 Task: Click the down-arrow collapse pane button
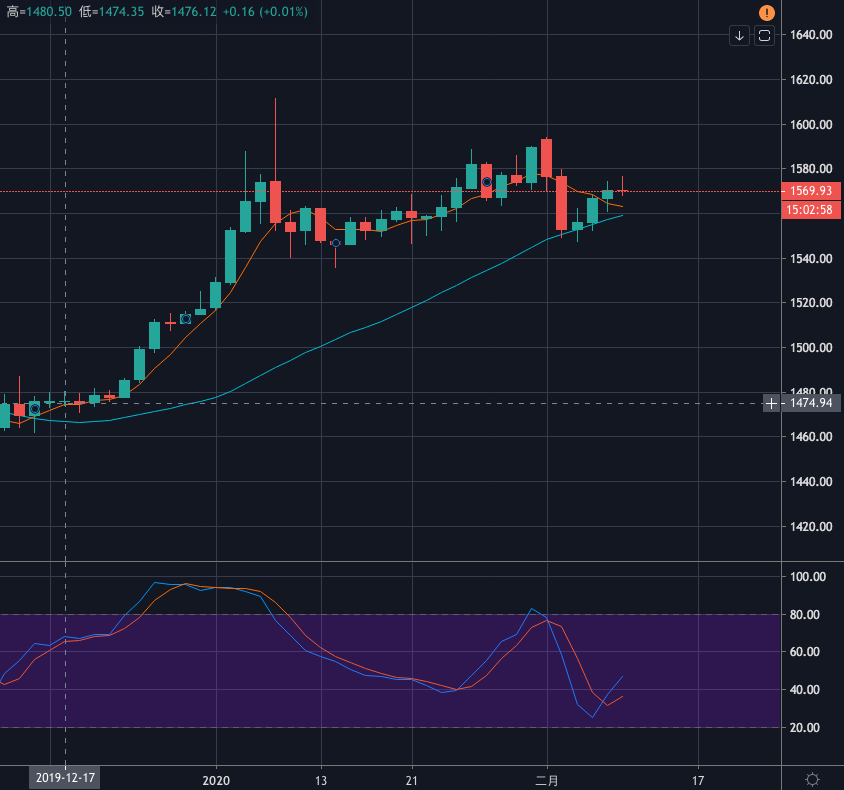pos(740,36)
